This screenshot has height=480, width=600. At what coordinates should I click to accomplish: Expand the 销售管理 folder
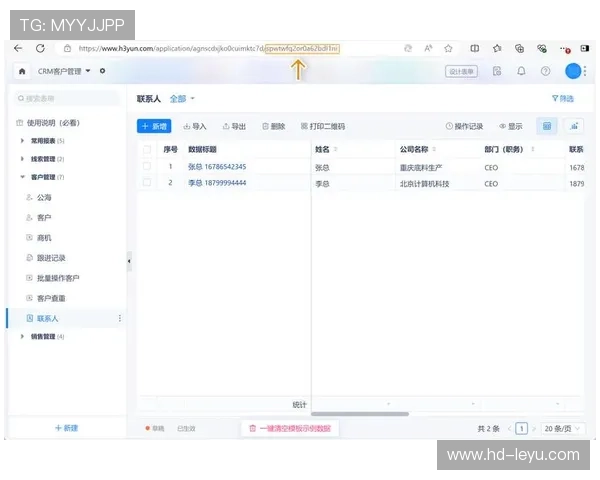tap(23, 337)
